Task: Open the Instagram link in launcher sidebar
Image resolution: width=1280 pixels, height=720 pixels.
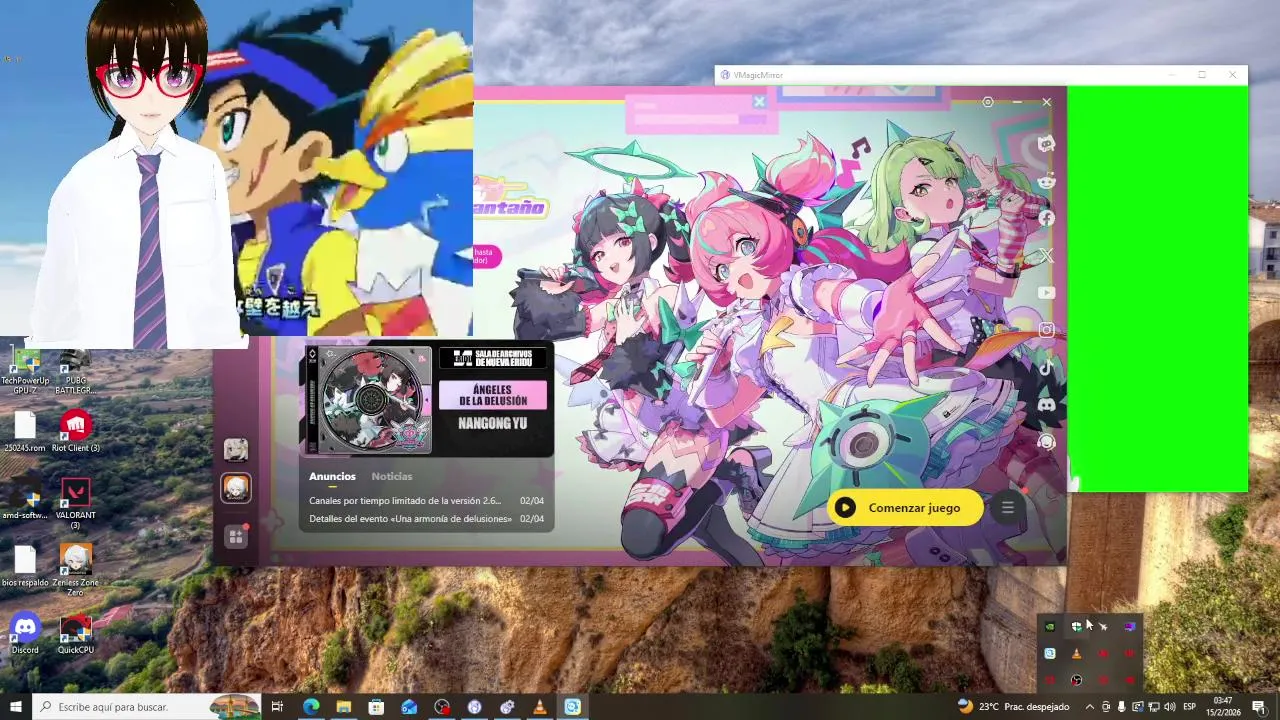Action: pos(1046,330)
